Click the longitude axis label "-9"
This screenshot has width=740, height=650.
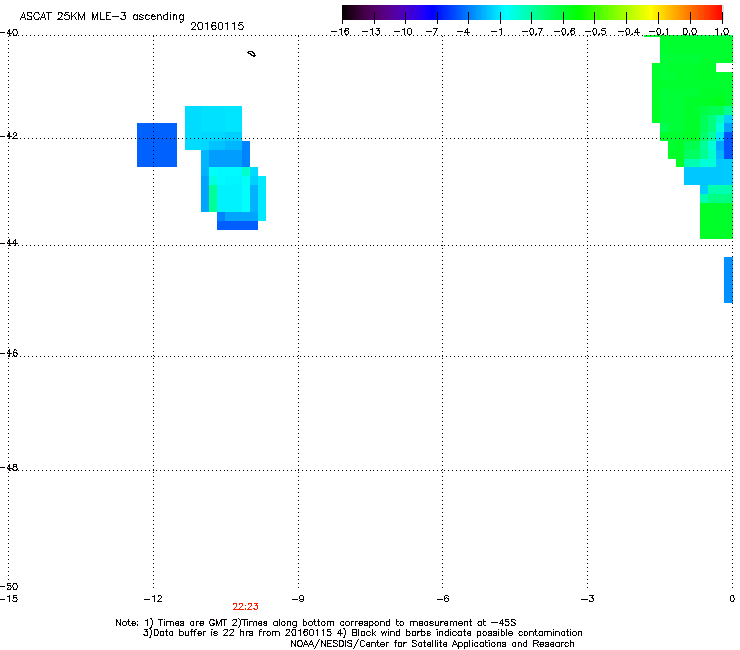tap(298, 599)
